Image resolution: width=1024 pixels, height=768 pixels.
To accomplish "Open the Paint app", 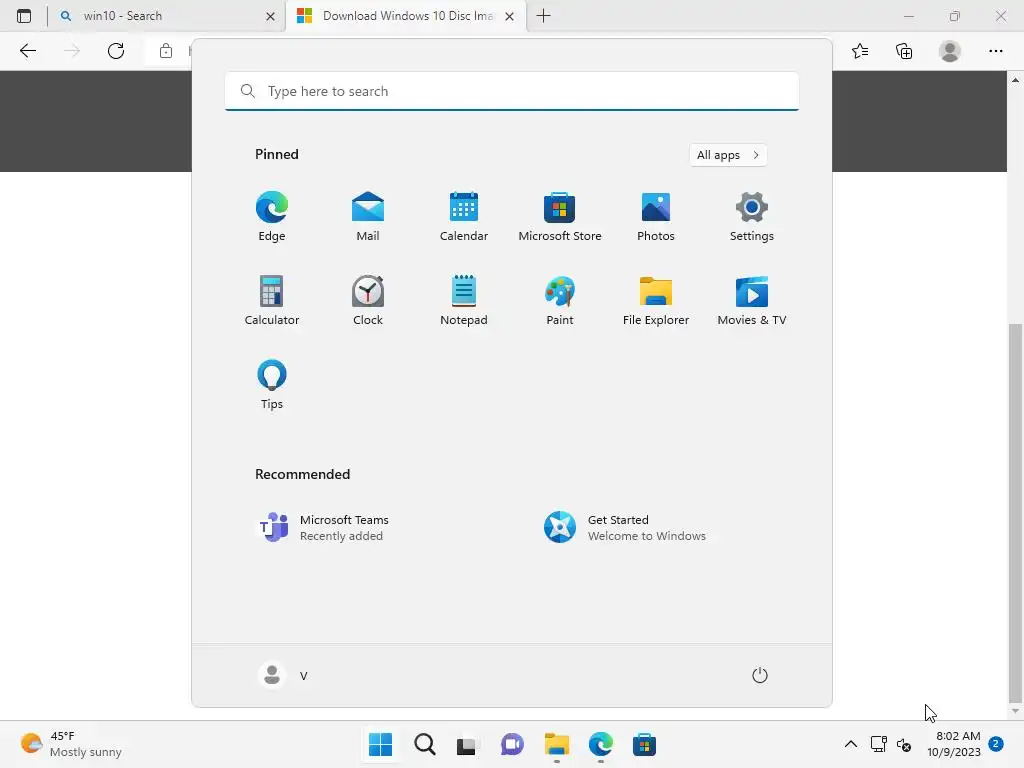I will [560, 301].
